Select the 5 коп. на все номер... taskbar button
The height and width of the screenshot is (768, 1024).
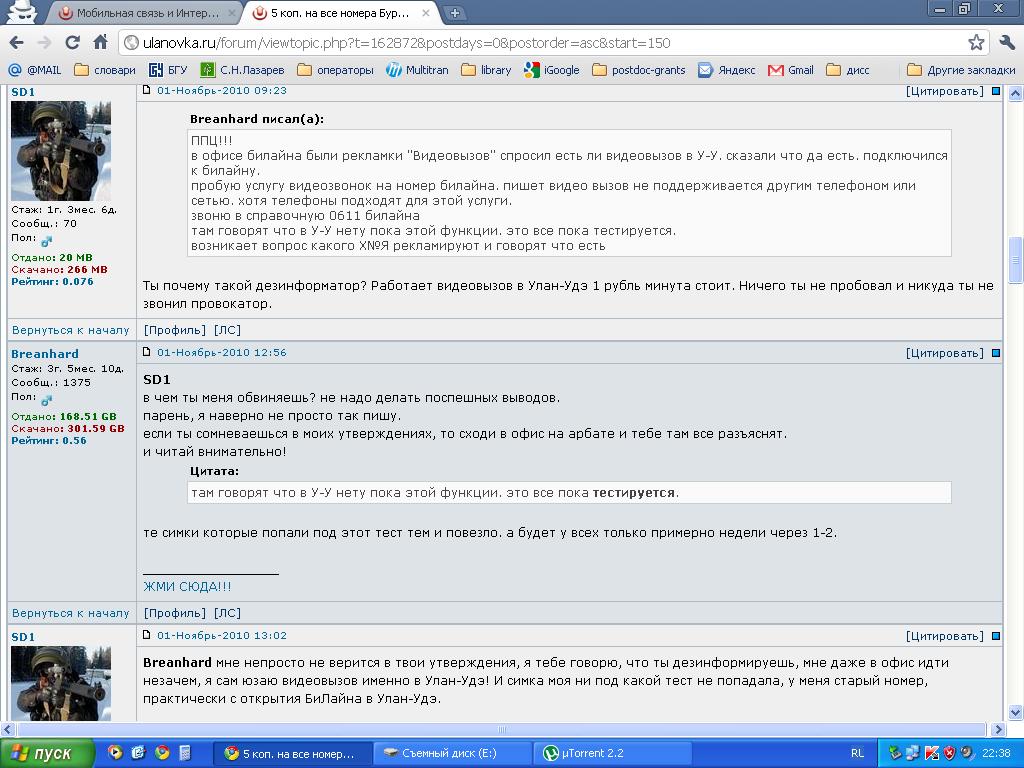tap(293, 753)
